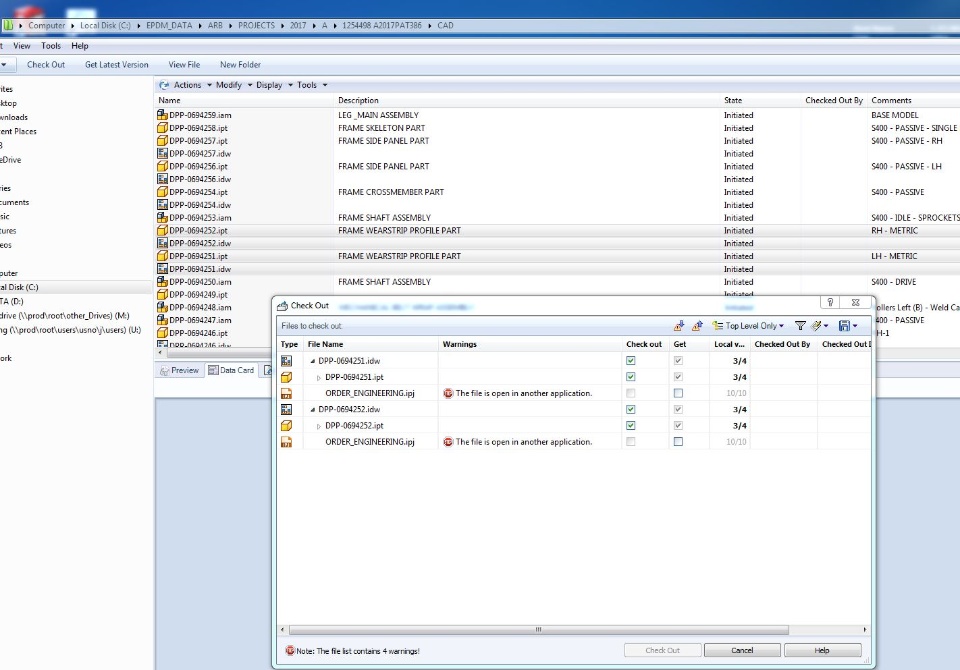Click the refresh icon beside Actions menu
This screenshot has height=670, width=960.
click(x=164, y=85)
